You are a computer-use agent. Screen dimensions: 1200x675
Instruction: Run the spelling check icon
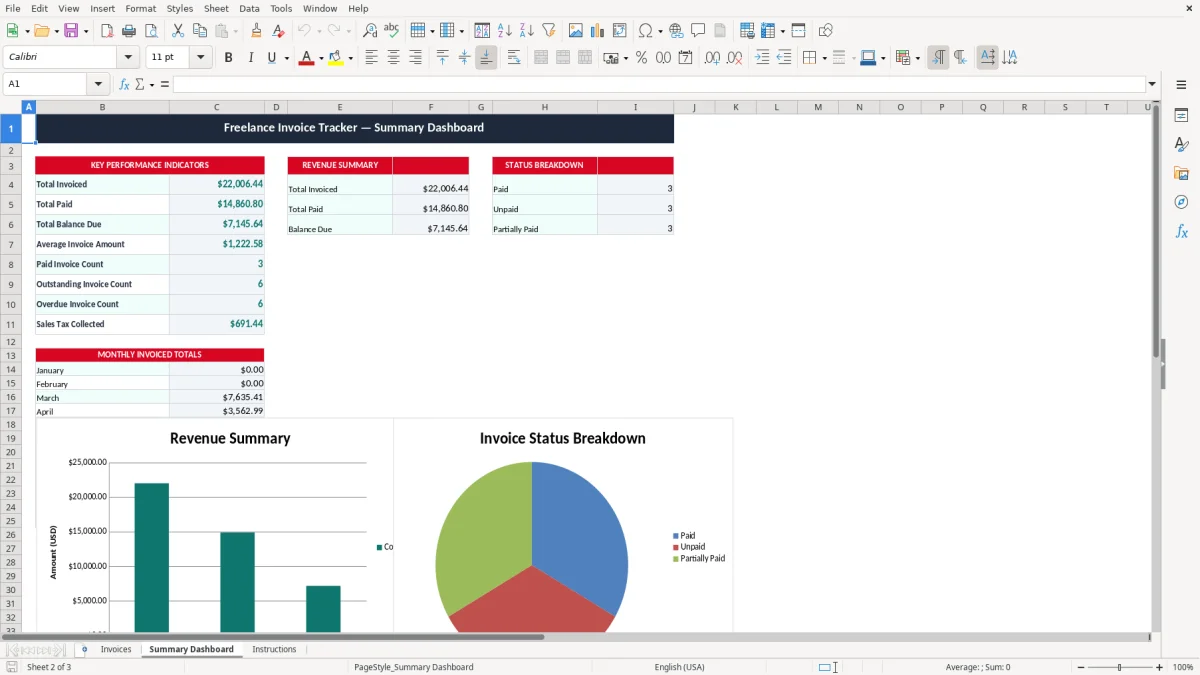click(392, 31)
